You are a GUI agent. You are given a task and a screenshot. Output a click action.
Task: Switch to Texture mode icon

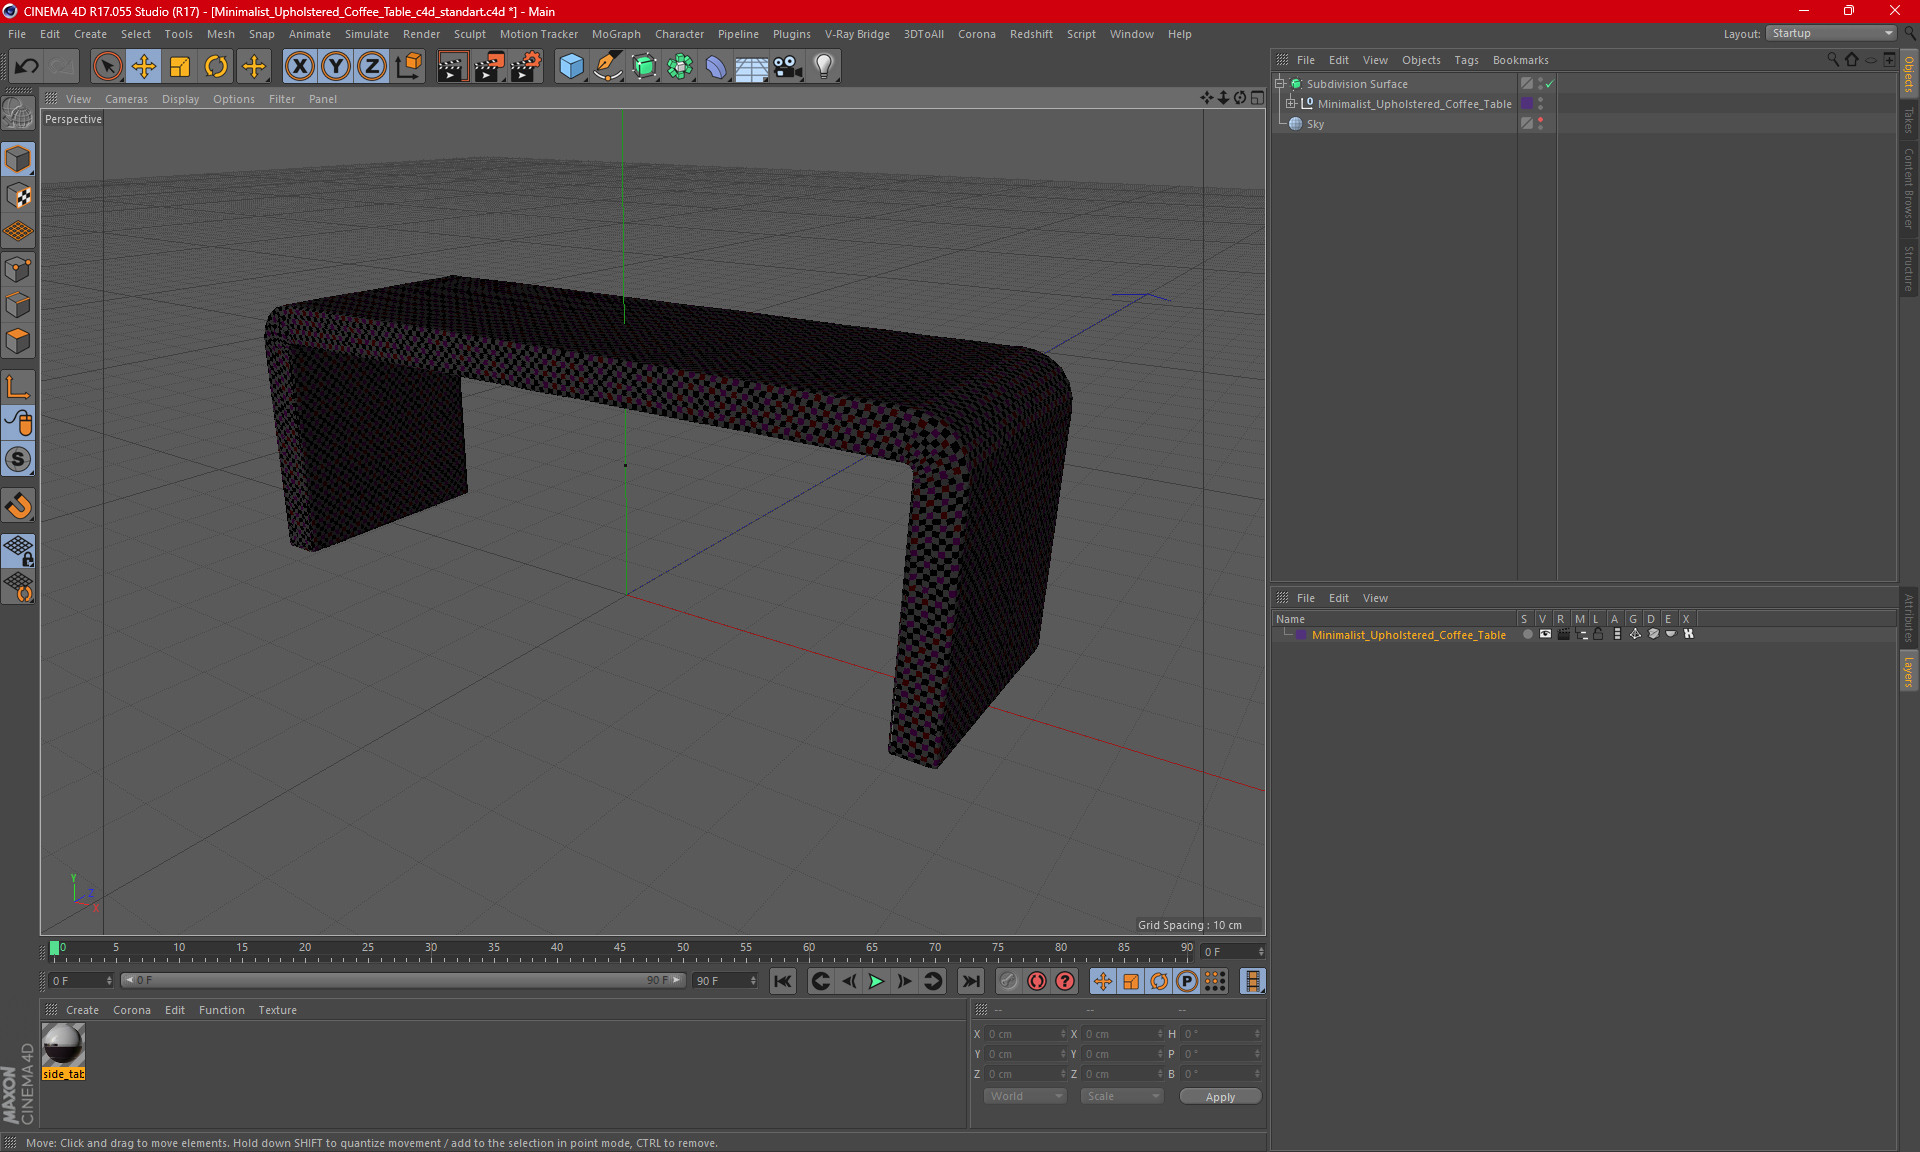click(18, 196)
